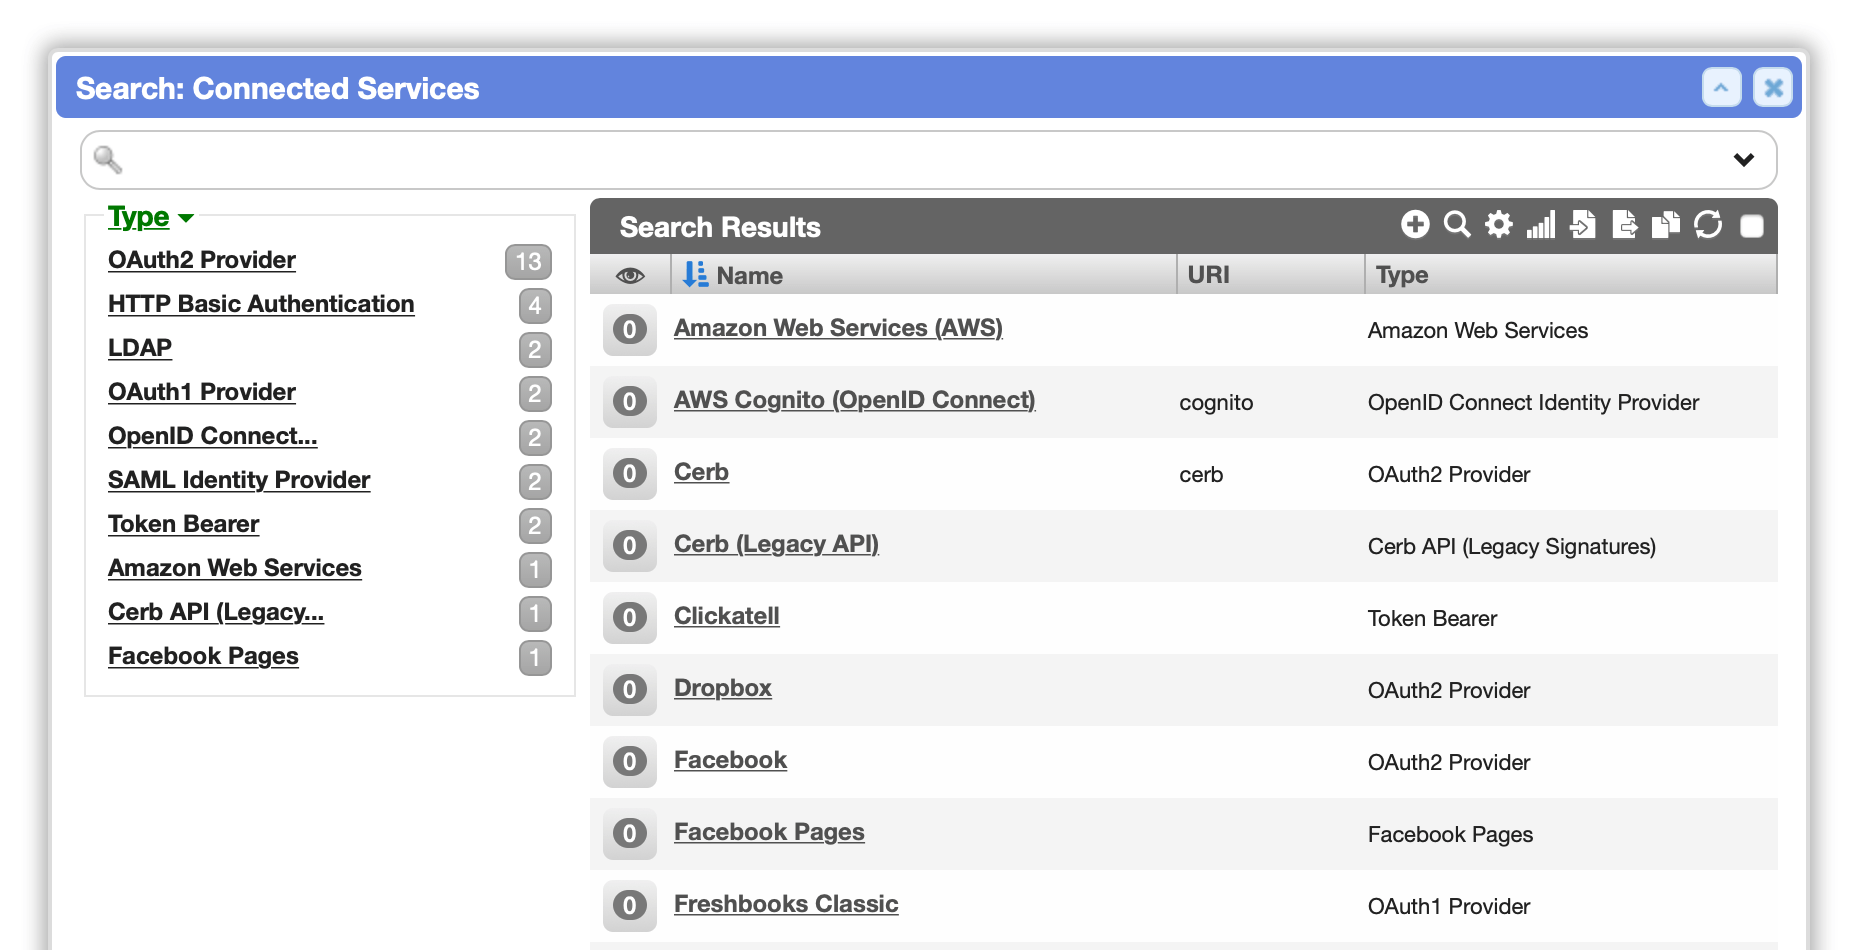This screenshot has height=950, width=1852.
Task: Open the Dropbox service link
Action: point(723,688)
